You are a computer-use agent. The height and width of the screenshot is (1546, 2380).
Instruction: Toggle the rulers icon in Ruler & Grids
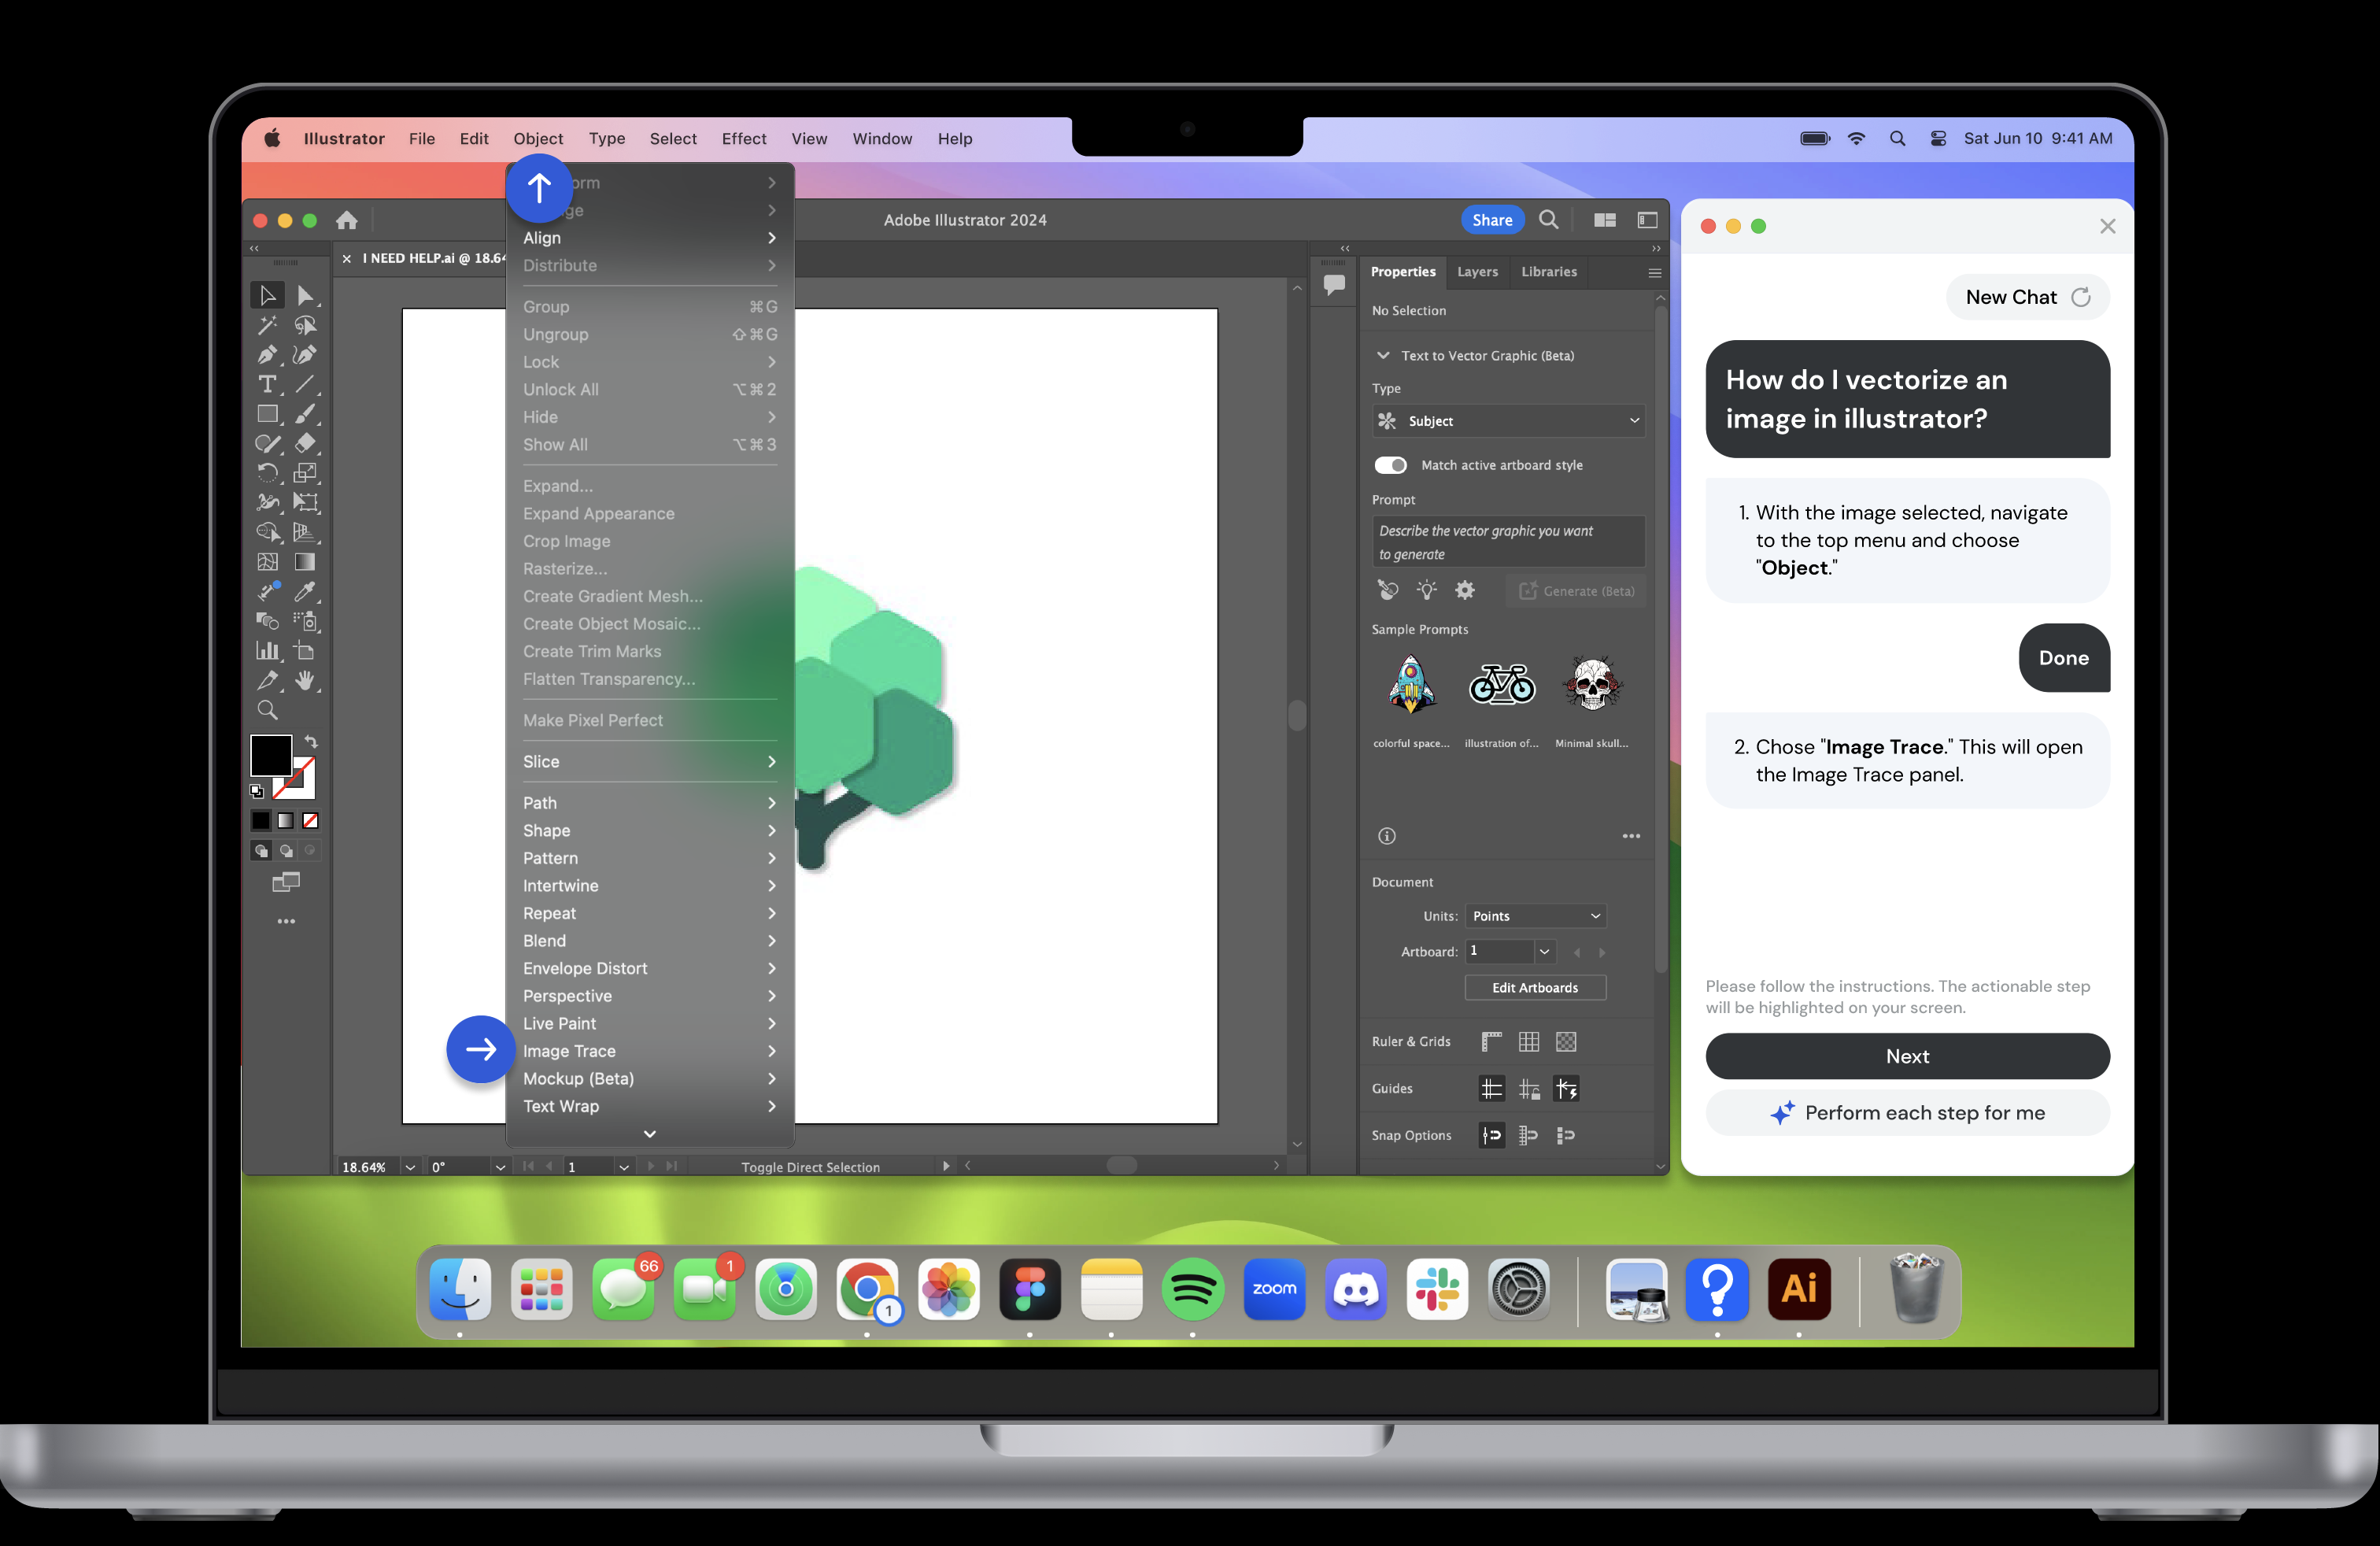(1491, 1042)
